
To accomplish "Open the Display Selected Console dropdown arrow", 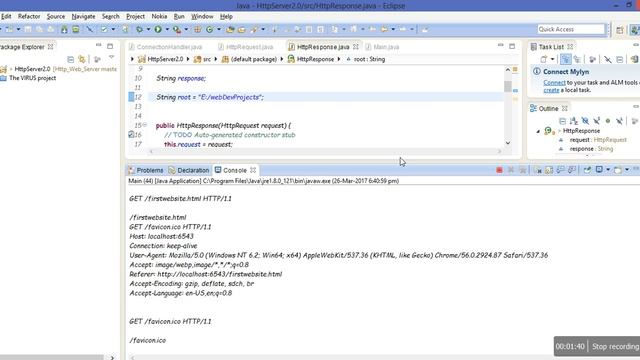I will click(x=608, y=170).
